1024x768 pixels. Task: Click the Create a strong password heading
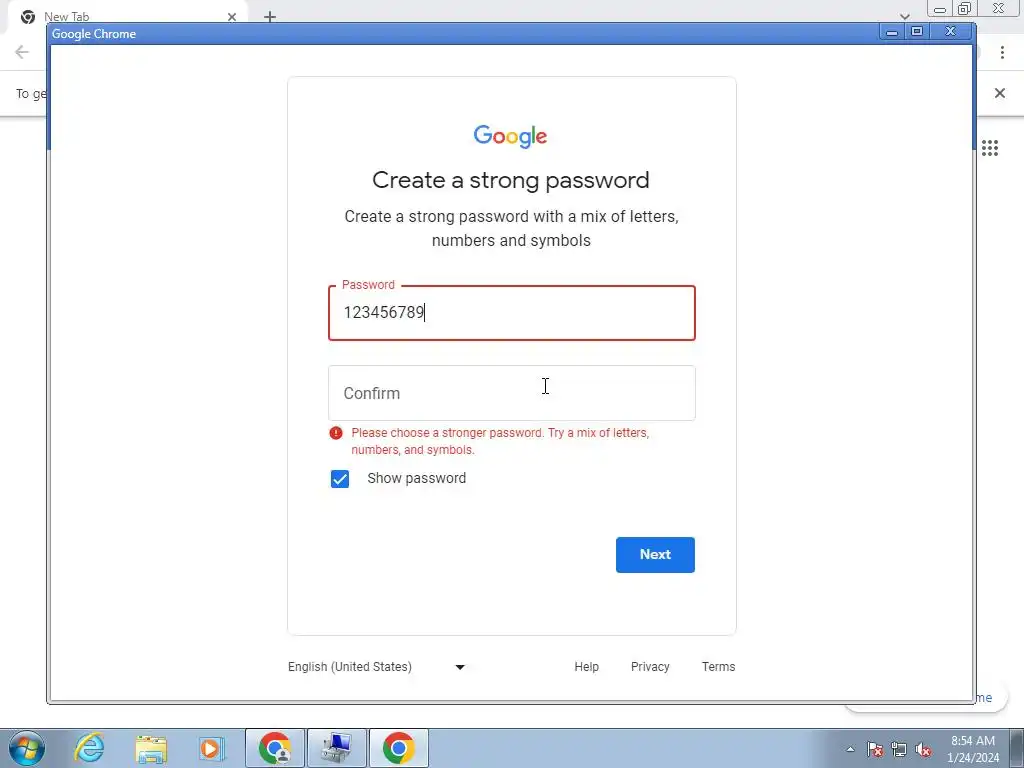point(511,180)
